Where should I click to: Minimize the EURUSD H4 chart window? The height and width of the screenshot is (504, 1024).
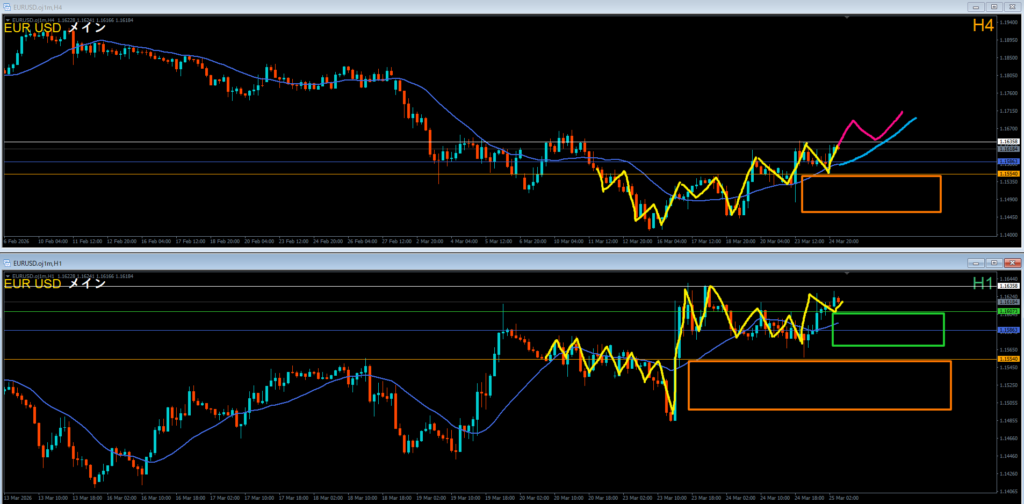pos(978,7)
